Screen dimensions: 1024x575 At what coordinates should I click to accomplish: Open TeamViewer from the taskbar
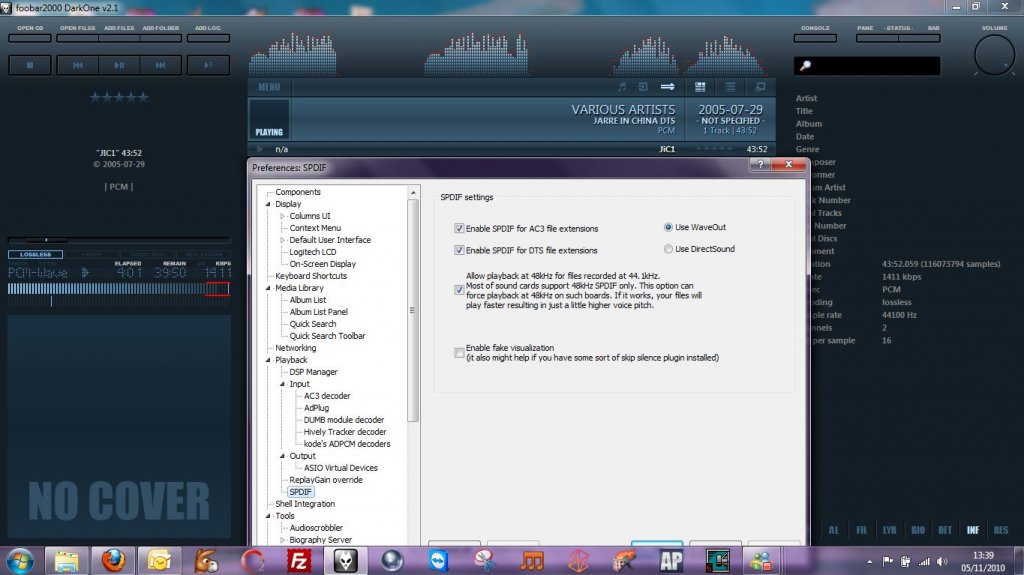[x=438, y=561]
